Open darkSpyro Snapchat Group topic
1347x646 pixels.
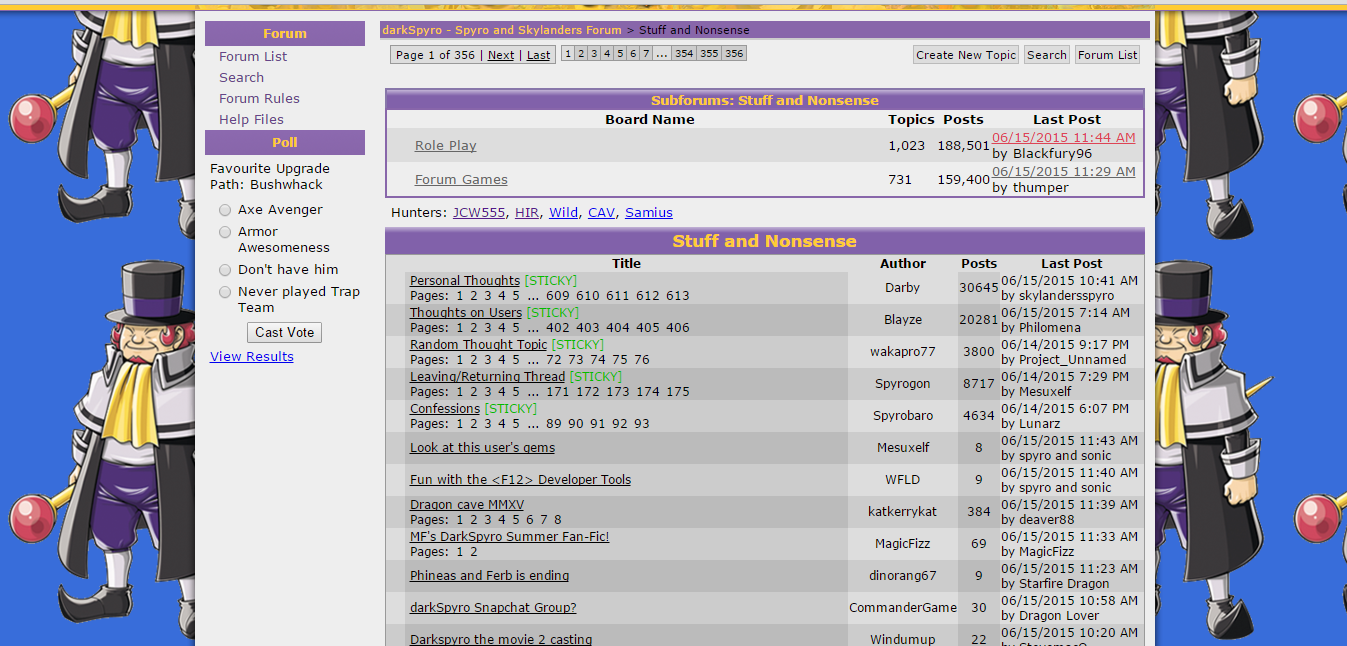(493, 608)
